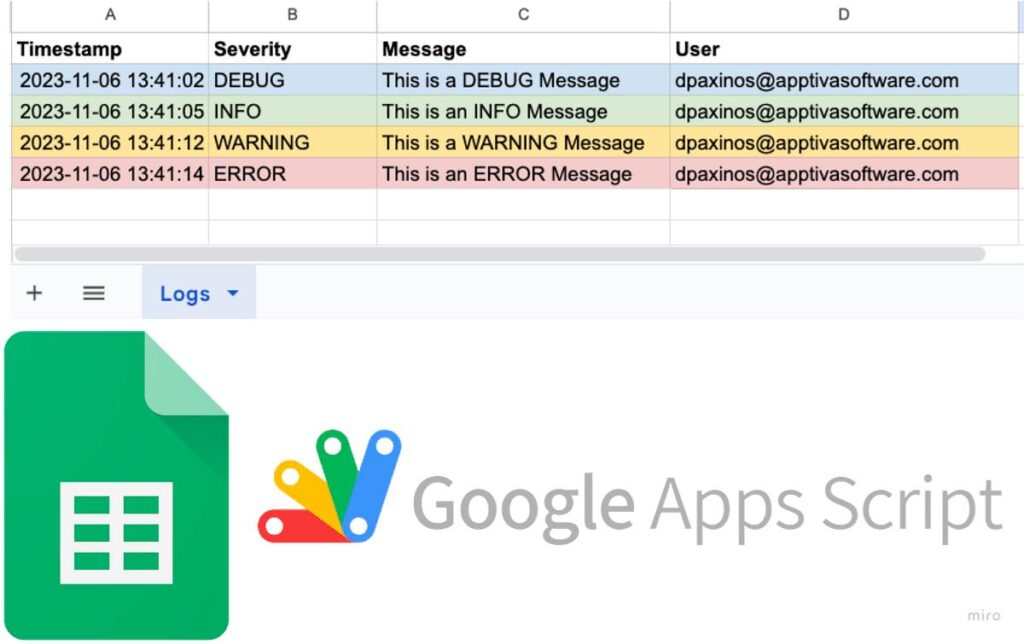Open the all sheets list icon

click(x=93, y=293)
